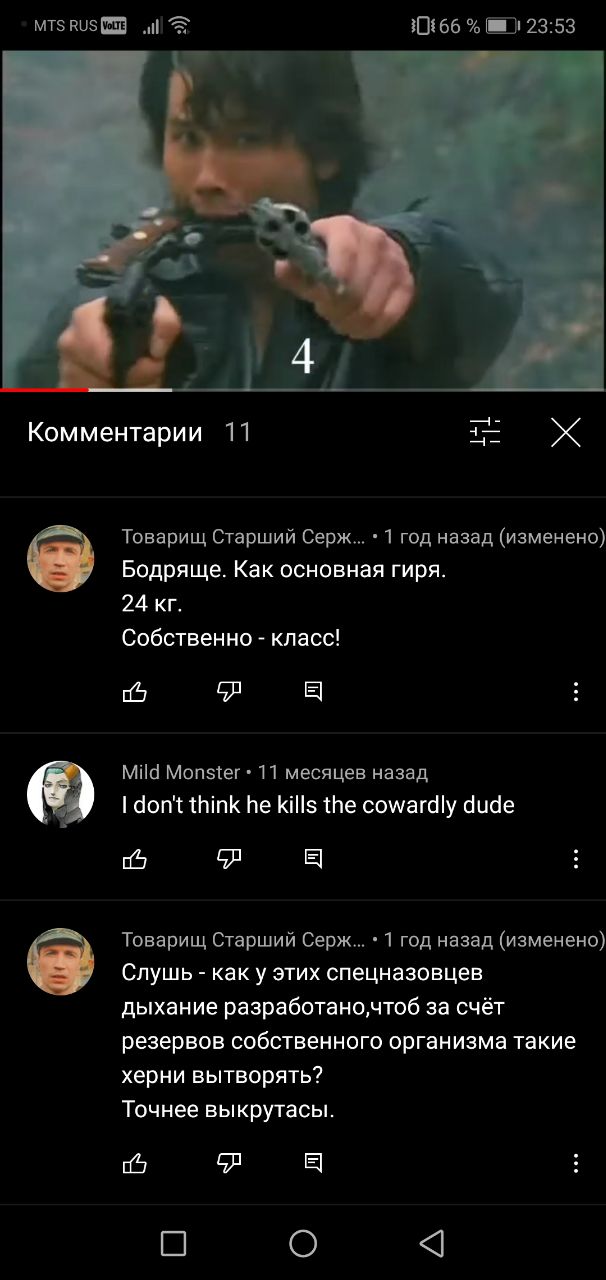The width and height of the screenshot is (606, 1280).
Task: Open Mild Monster's profile avatar
Action: pyautogui.click(x=60, y=794)
